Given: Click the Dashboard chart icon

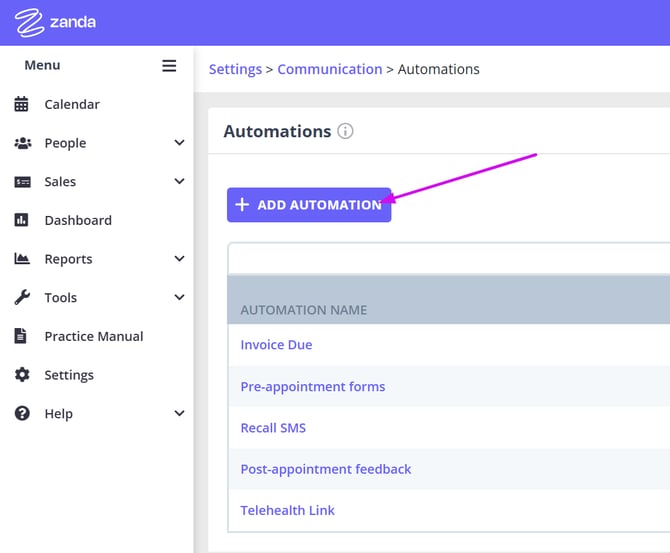Looking at the screenshot, I should click(22, 220).
